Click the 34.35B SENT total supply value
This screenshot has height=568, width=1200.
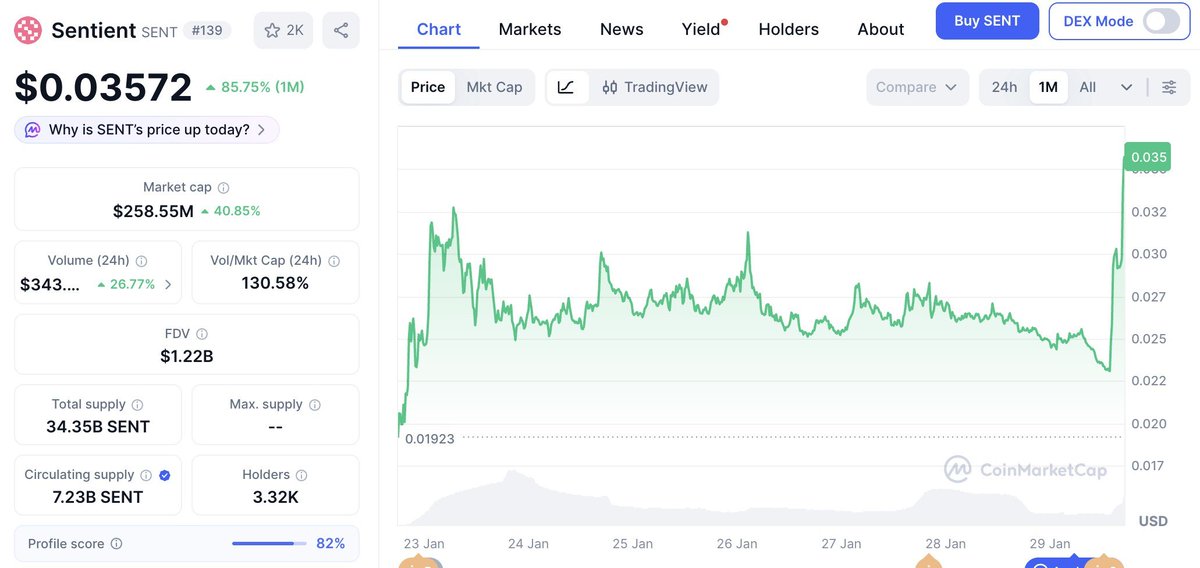coord(98,427)
